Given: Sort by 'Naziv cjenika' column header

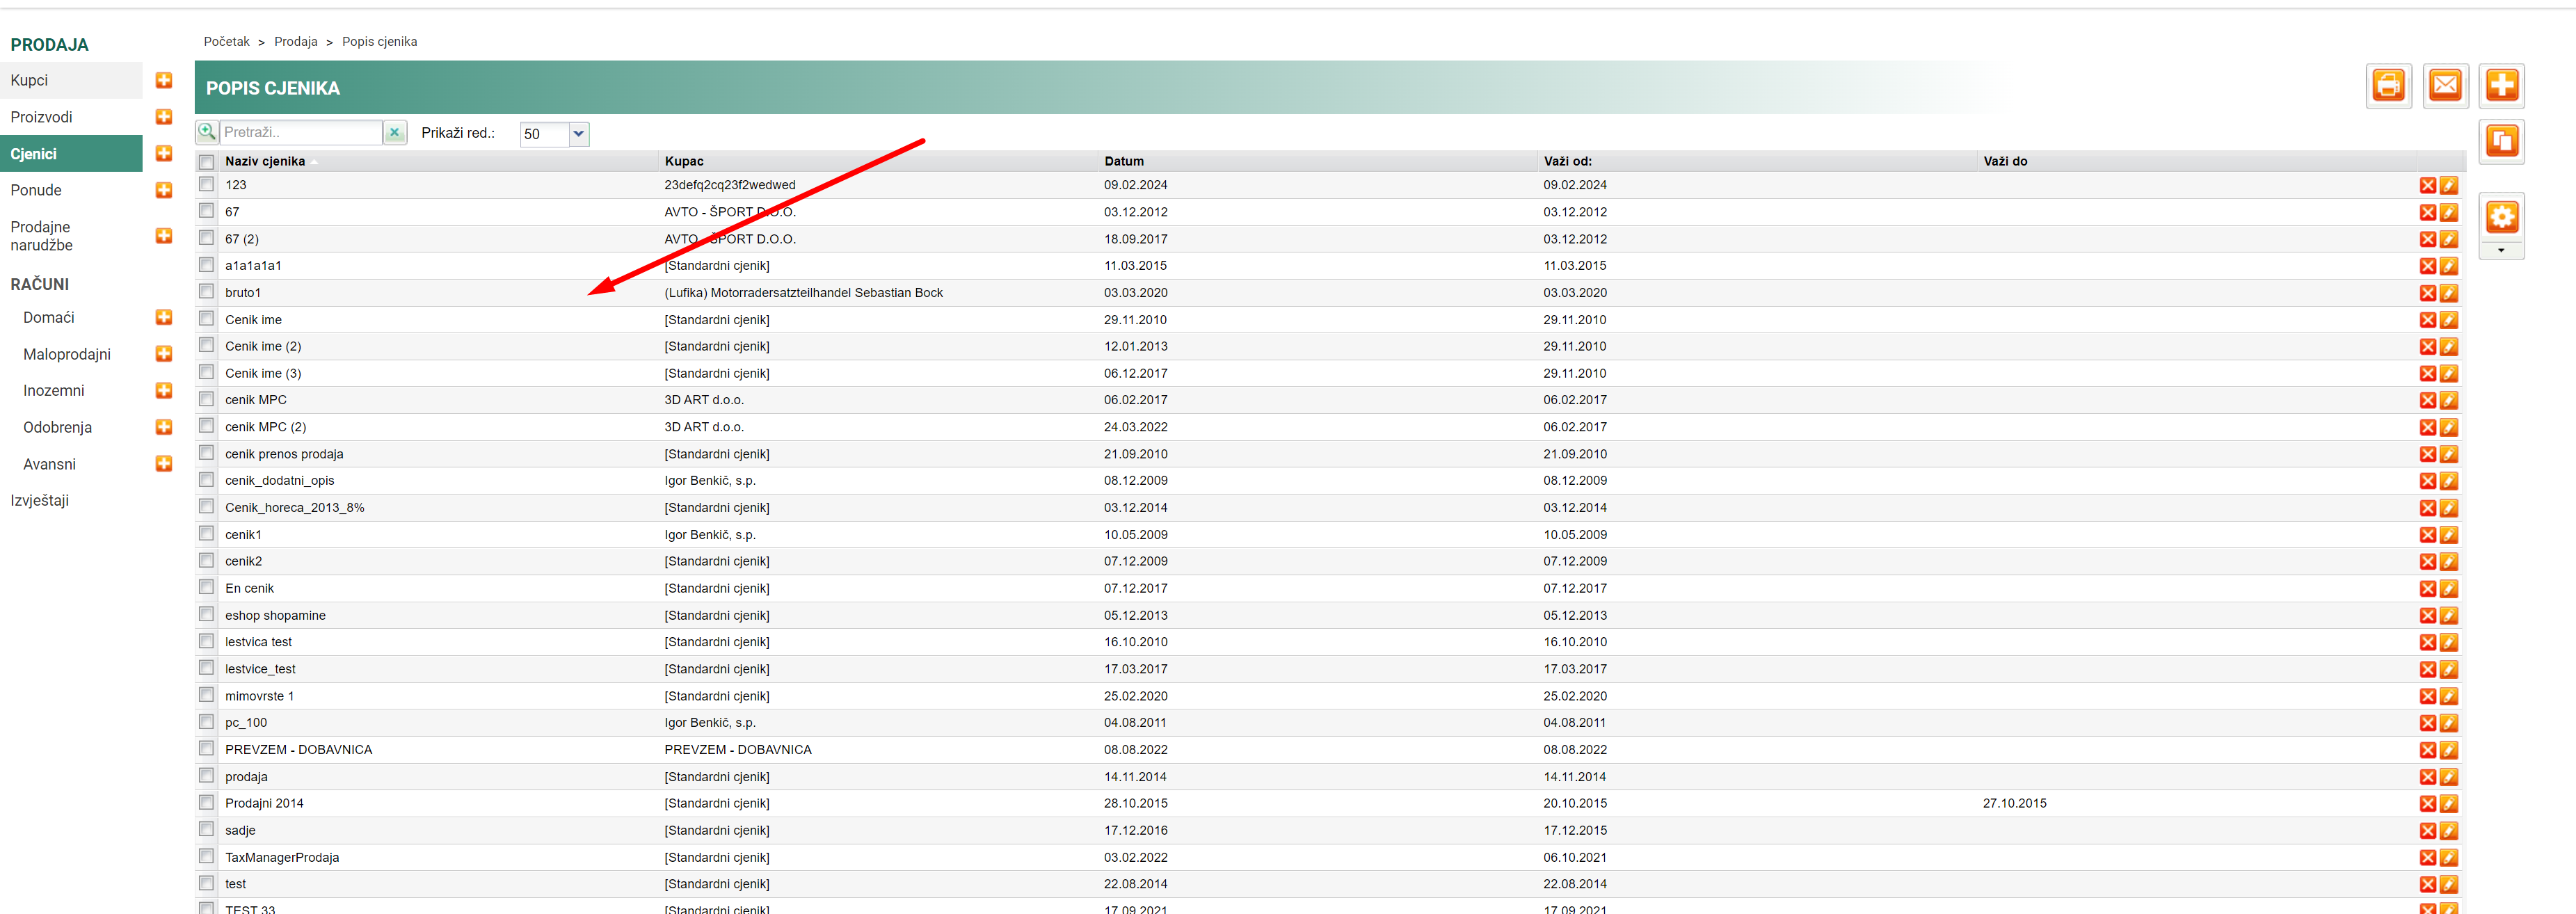Looking at the screenshot, I should (x=265, y=161).
